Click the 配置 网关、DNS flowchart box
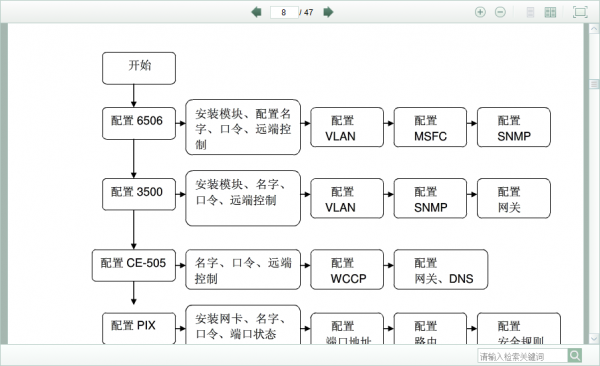This screenshot has width=600, height=366. point(441,269)
